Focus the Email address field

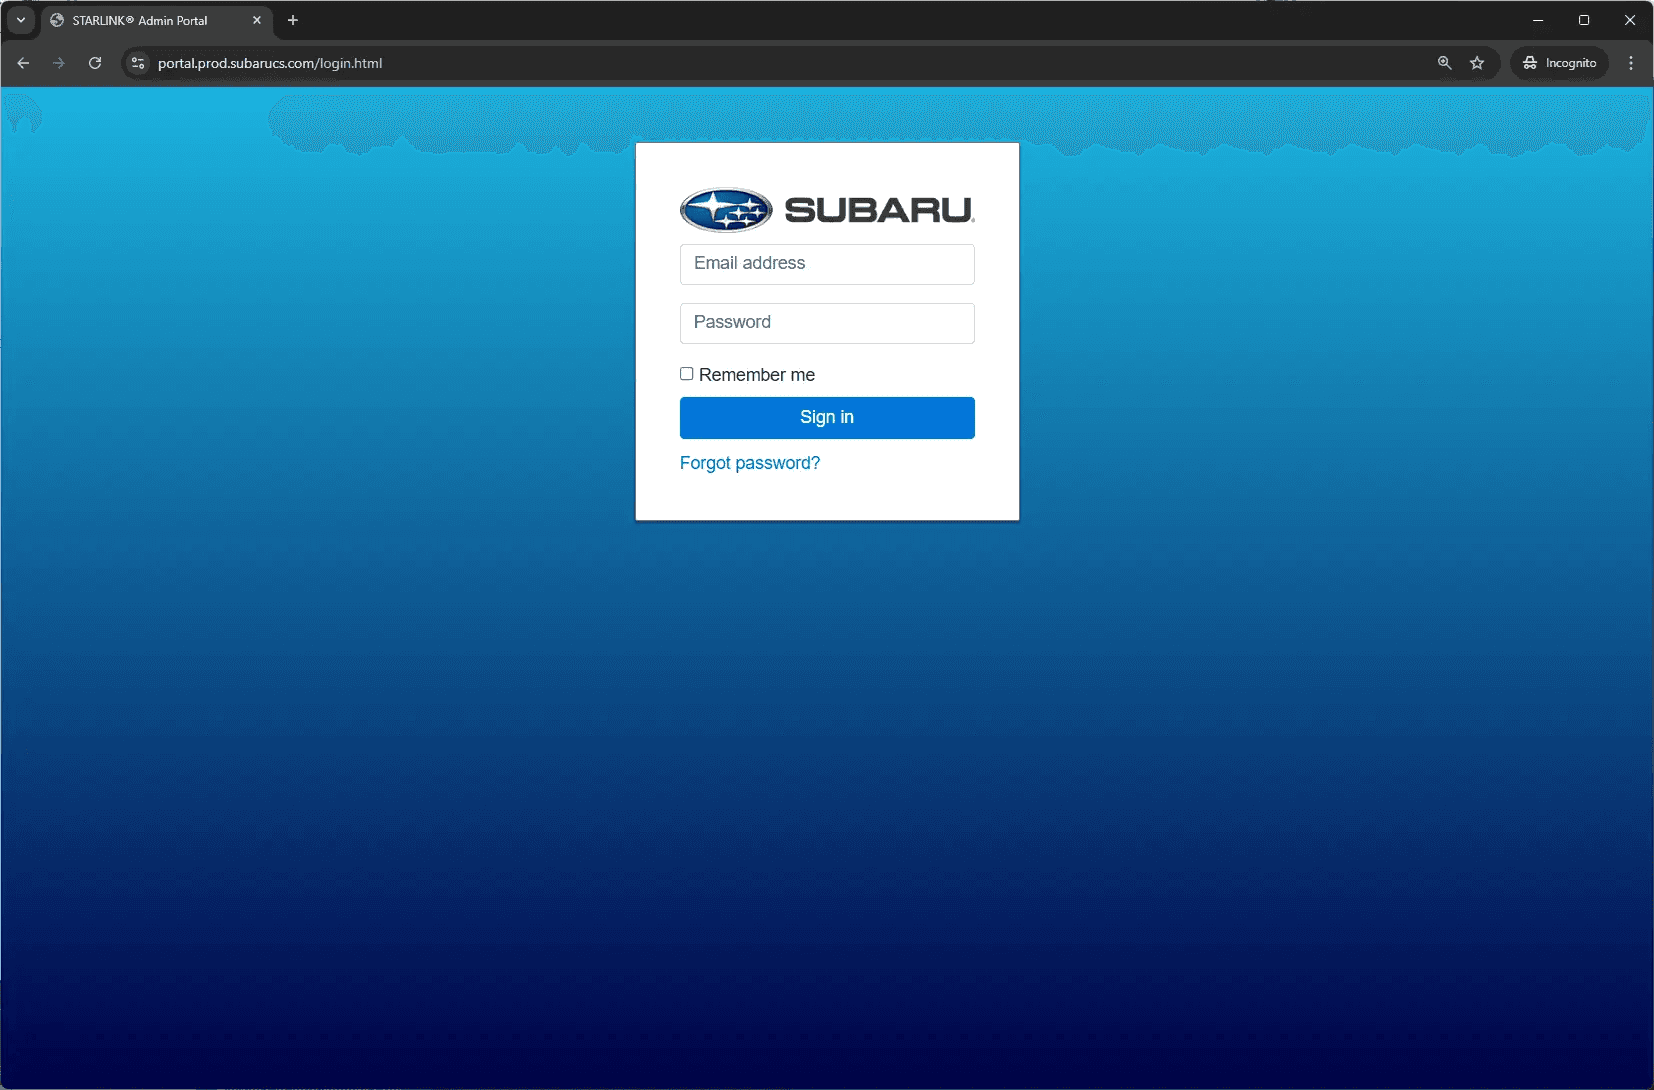coord(827,264)
